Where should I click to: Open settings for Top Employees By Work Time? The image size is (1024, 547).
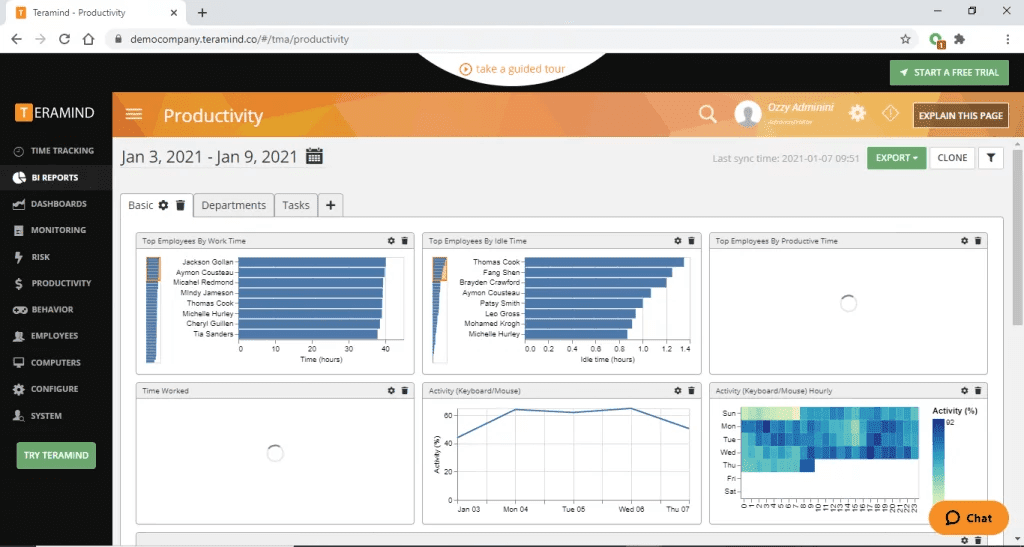(391, 241)
